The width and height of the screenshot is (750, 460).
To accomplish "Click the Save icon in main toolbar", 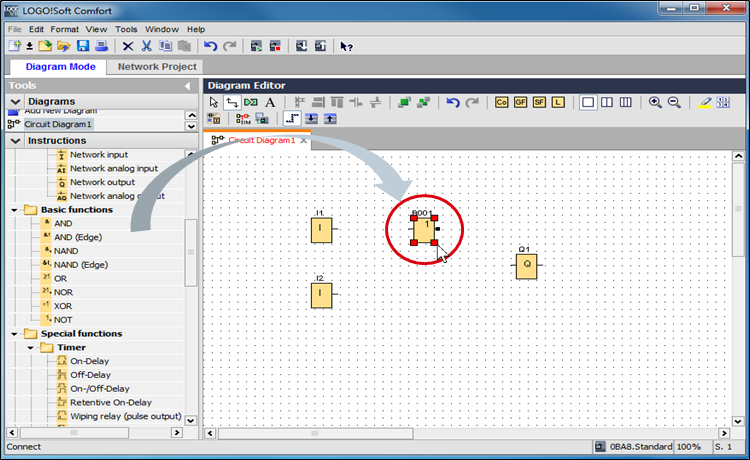I will point(82,46).
